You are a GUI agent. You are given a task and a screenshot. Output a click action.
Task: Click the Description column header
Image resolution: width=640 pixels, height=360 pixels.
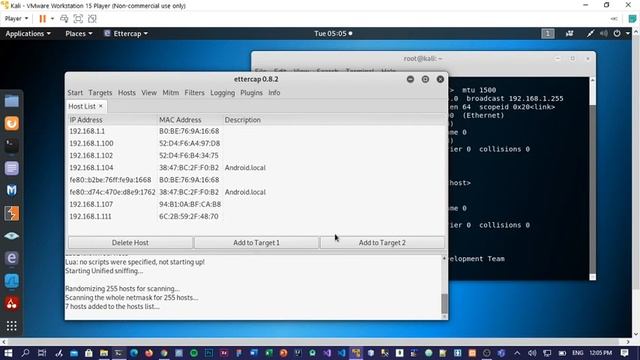pyautogui.click(x=334, y=120)
